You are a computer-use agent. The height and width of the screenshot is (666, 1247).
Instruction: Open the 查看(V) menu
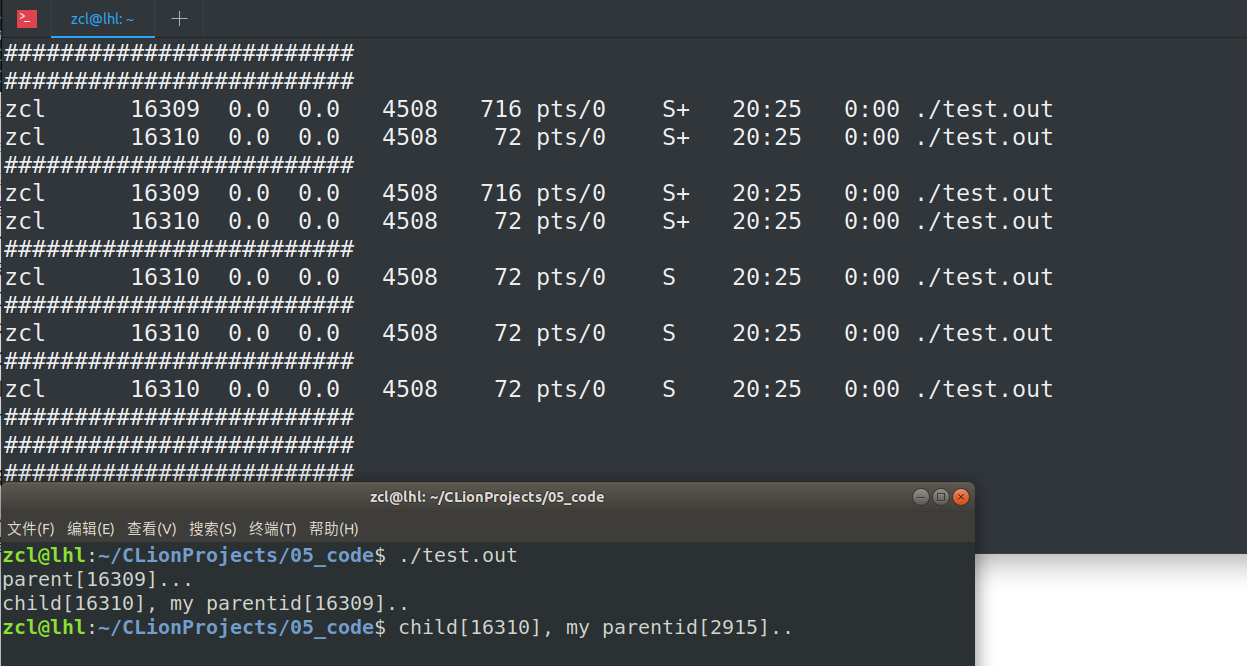coord(151,528)
